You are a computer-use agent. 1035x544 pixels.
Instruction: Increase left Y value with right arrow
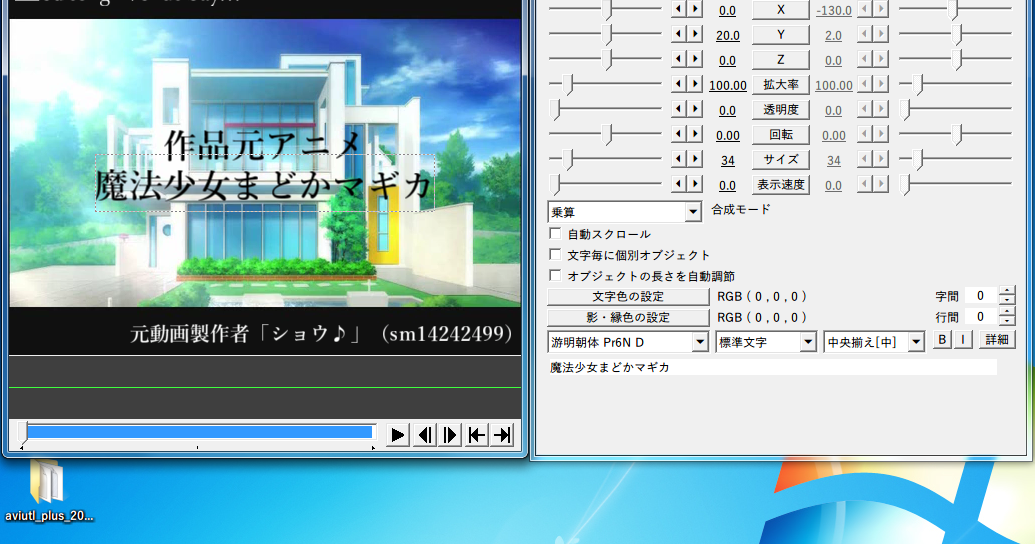coord(694,34)
